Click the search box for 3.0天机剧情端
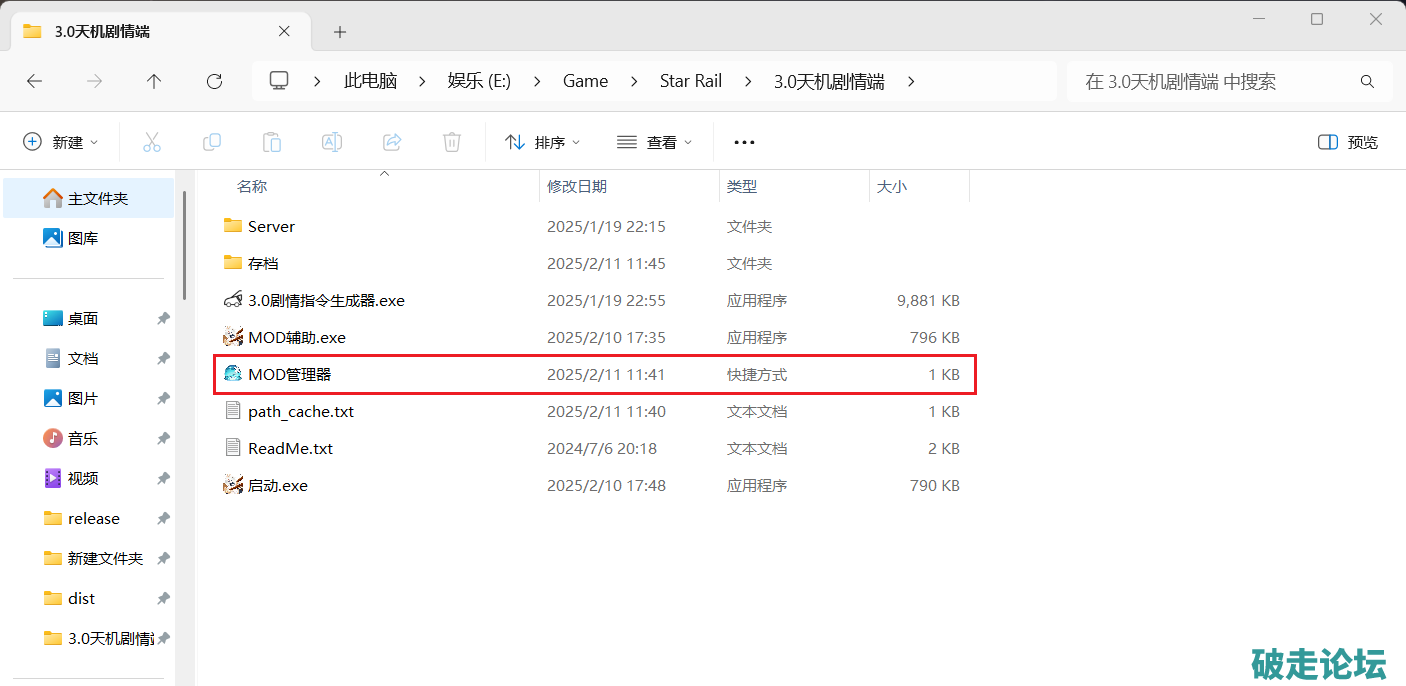The image size is (1406, 686). [1215, 81]
